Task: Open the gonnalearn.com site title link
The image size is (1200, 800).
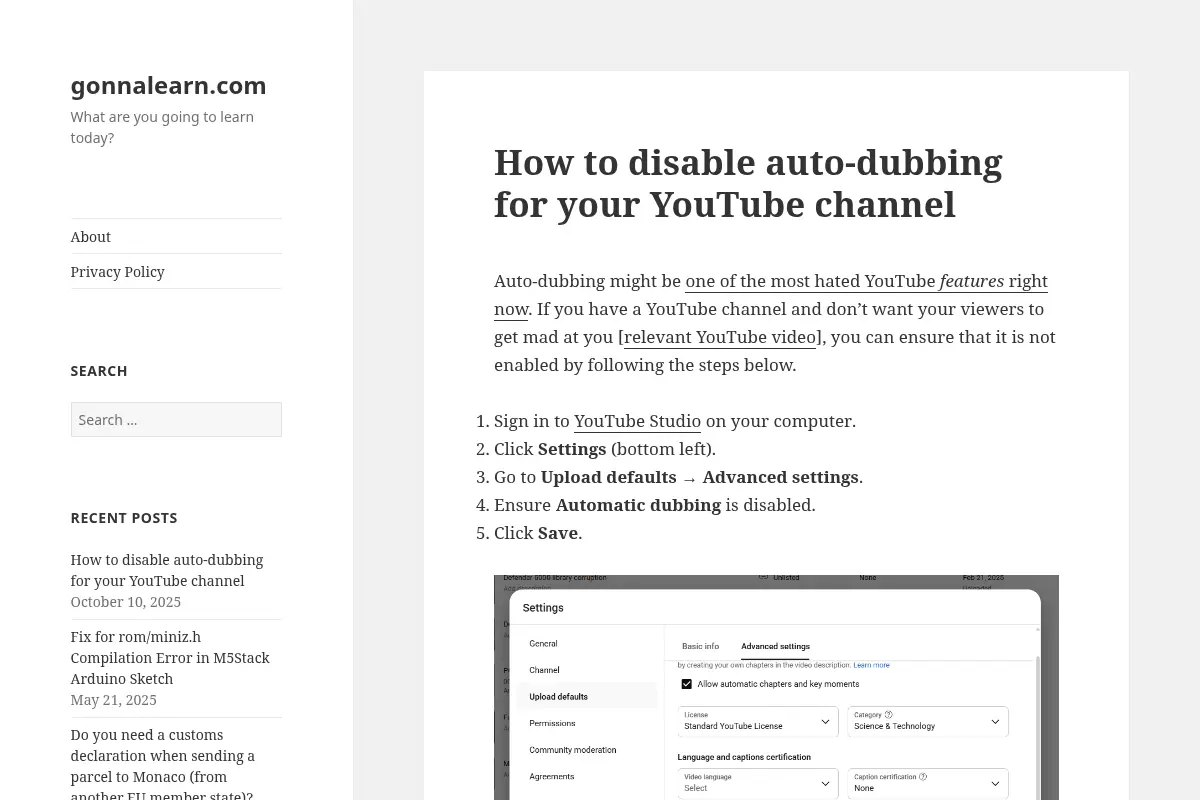Action: tap(168, 85)
